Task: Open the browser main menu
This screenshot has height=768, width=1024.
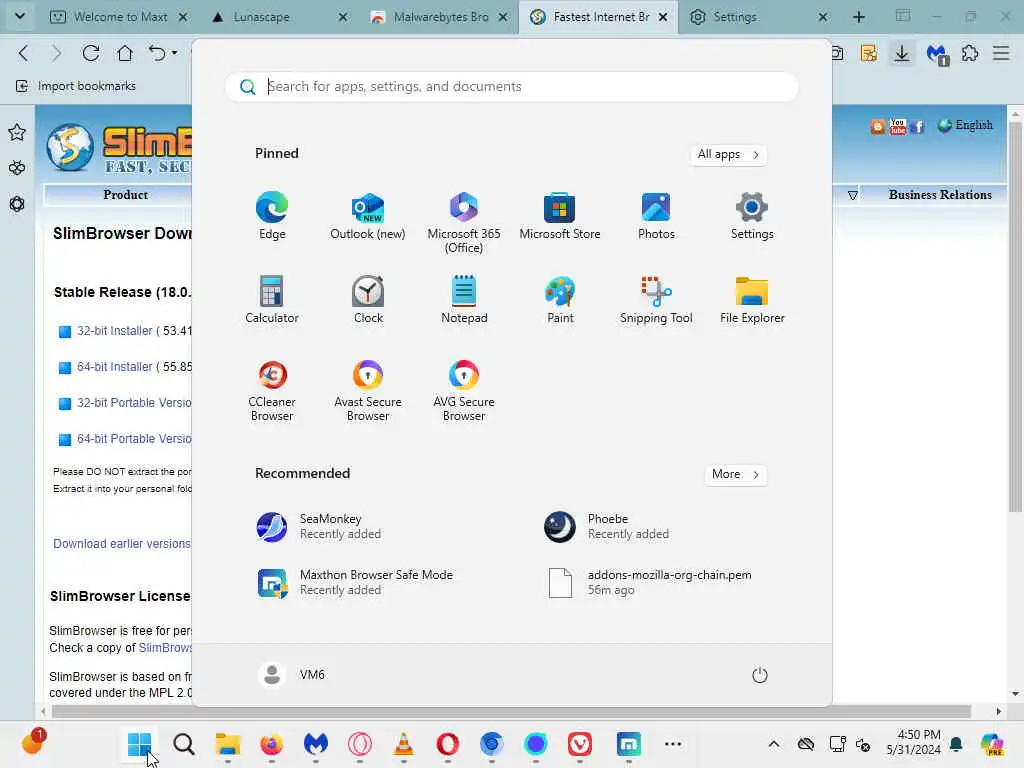Action: click(x=1001, y=53)
